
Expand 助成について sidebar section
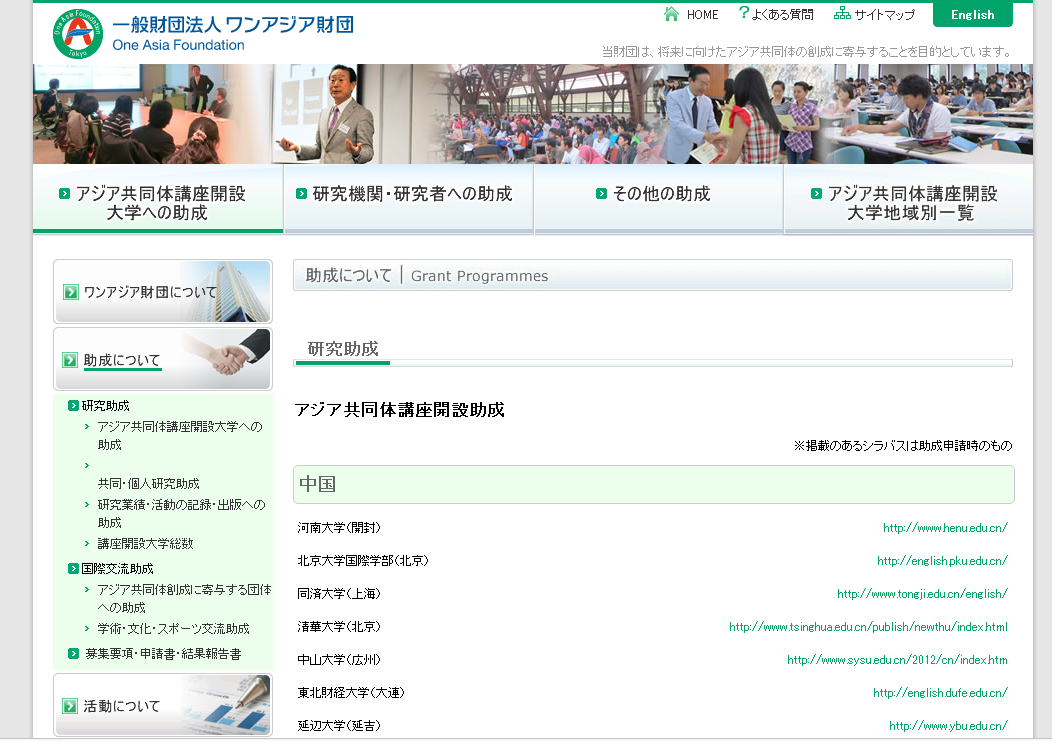tap(122, 360)
